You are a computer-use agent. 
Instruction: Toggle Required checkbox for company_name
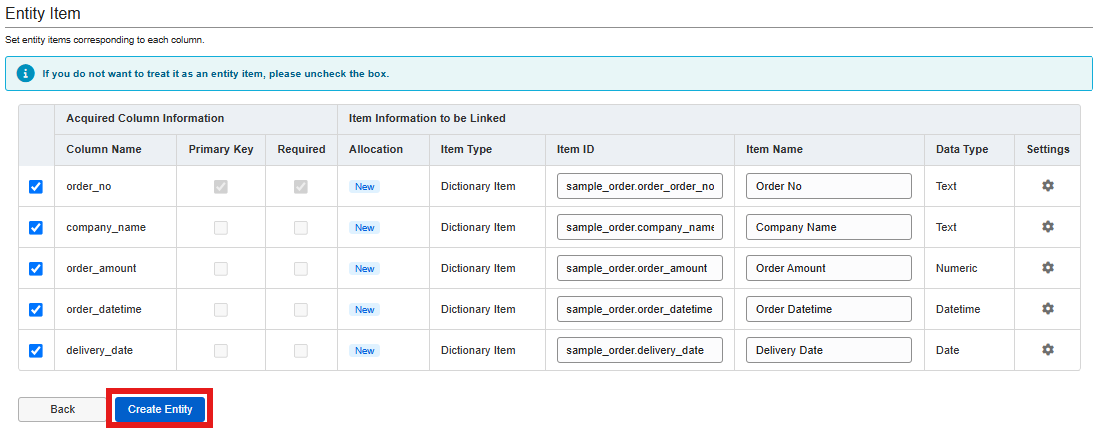tap(301, 228)
